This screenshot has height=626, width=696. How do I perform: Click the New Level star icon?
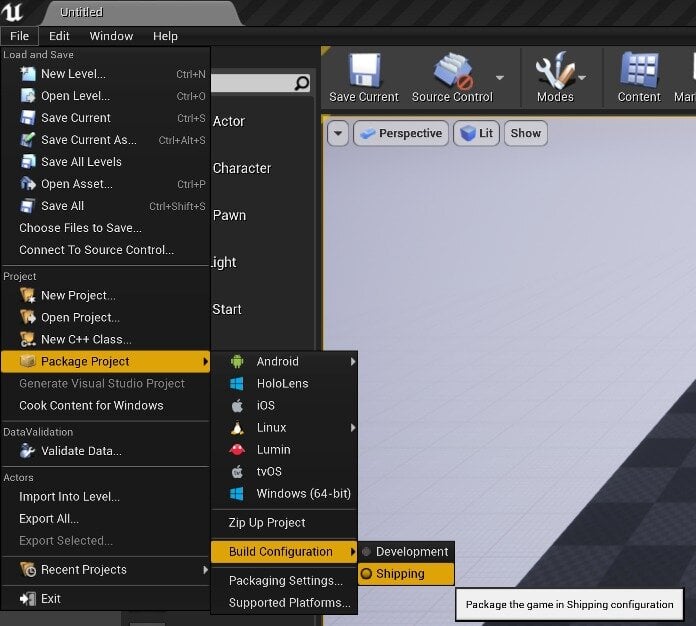[28, 74]
